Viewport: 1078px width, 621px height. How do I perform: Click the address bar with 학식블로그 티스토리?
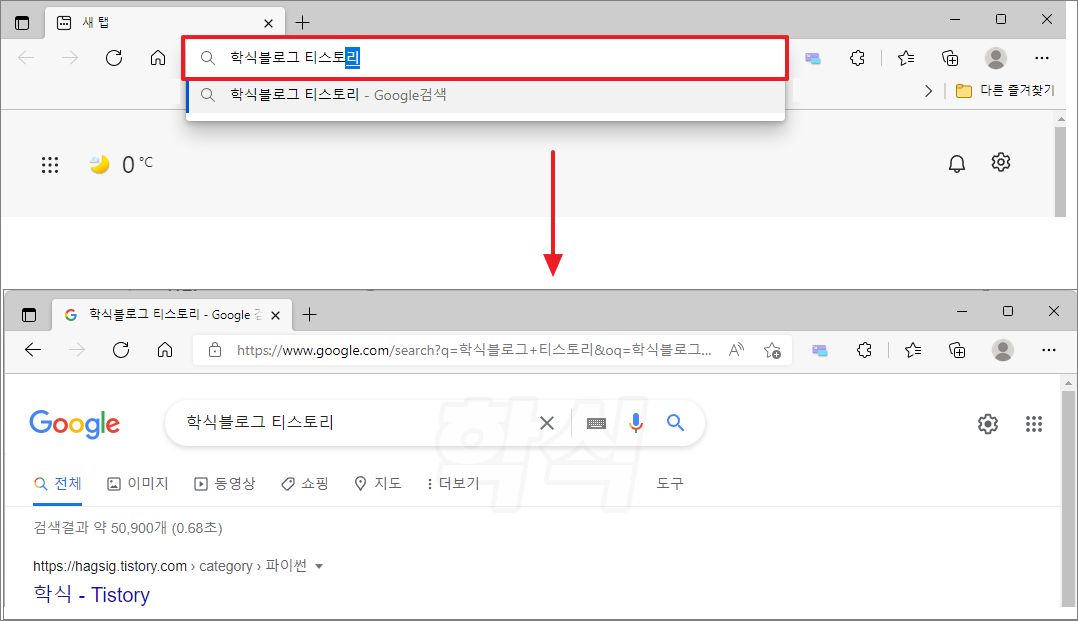pos(485,58)
